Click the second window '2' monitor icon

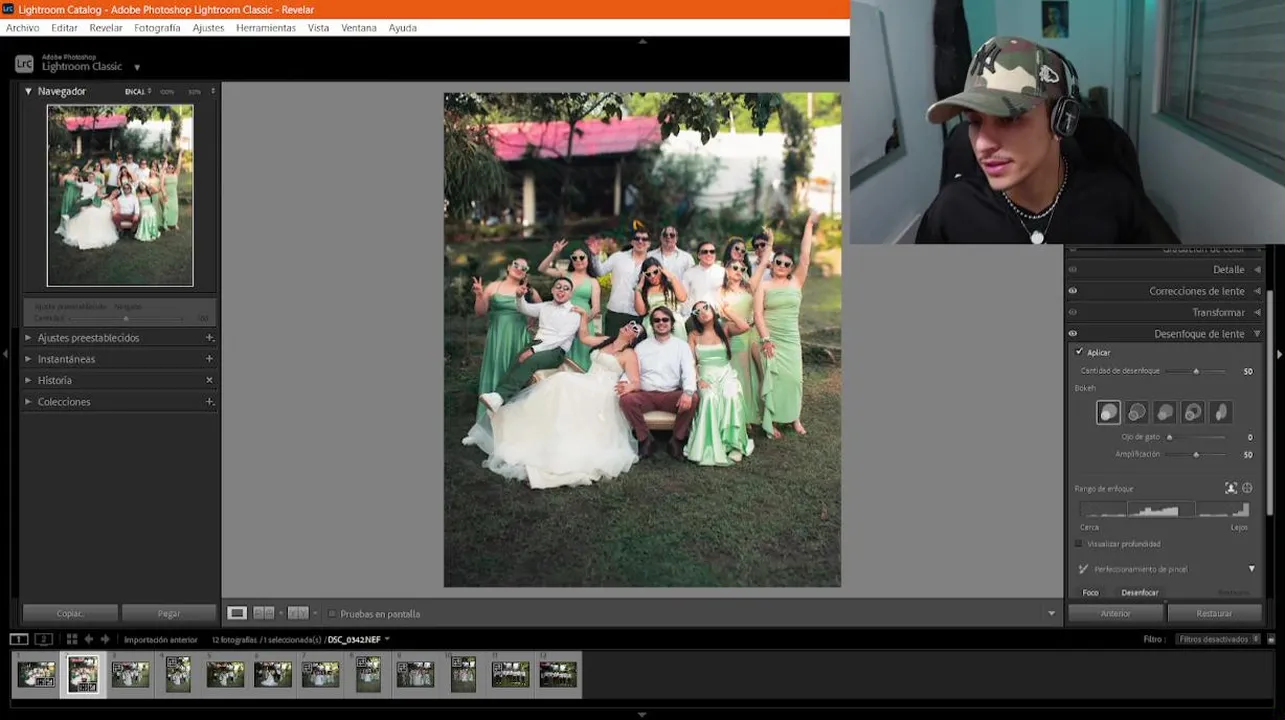click(x=43, y=639)
